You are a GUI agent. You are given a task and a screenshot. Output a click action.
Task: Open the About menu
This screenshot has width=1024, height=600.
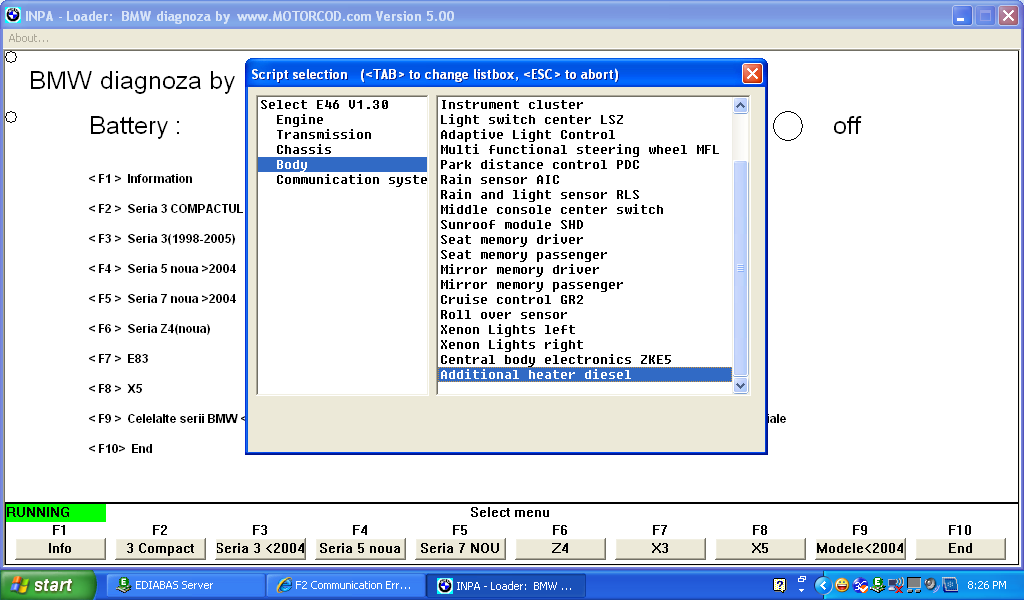[x=28, y=38]
